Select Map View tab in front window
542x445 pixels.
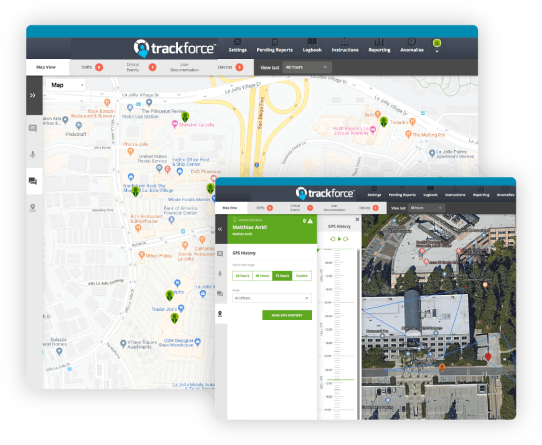tap(230, 208)
